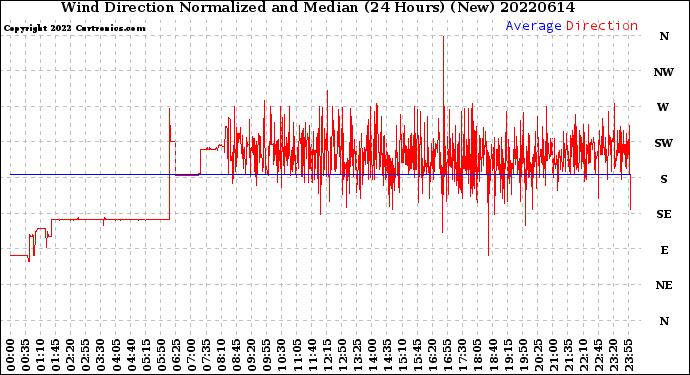The width and height of the screenshot is (690, 375).
Task: Click the 15:45 time axis label
Action: coord(417,355)
